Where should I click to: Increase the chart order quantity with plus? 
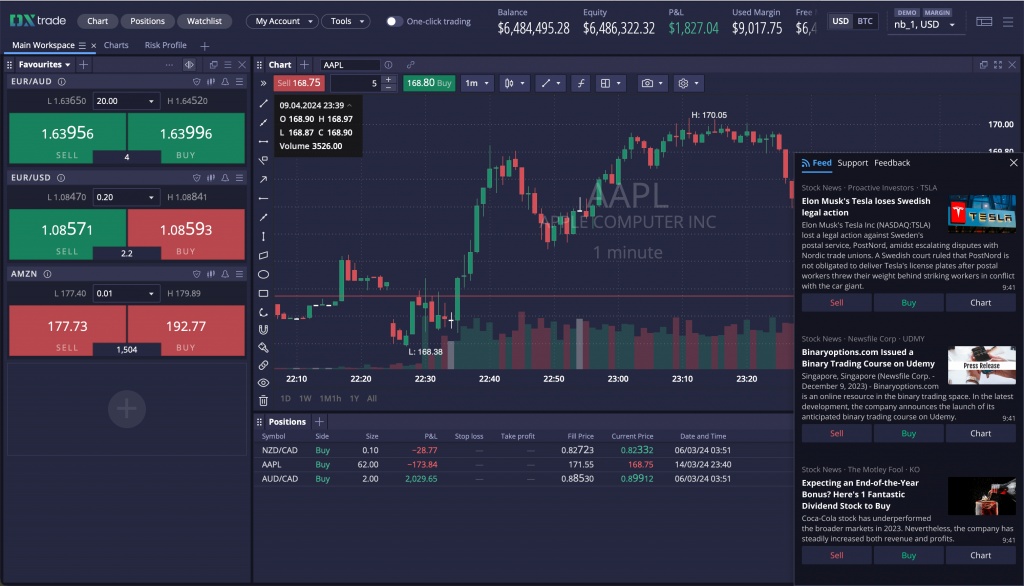click(389, 79)
